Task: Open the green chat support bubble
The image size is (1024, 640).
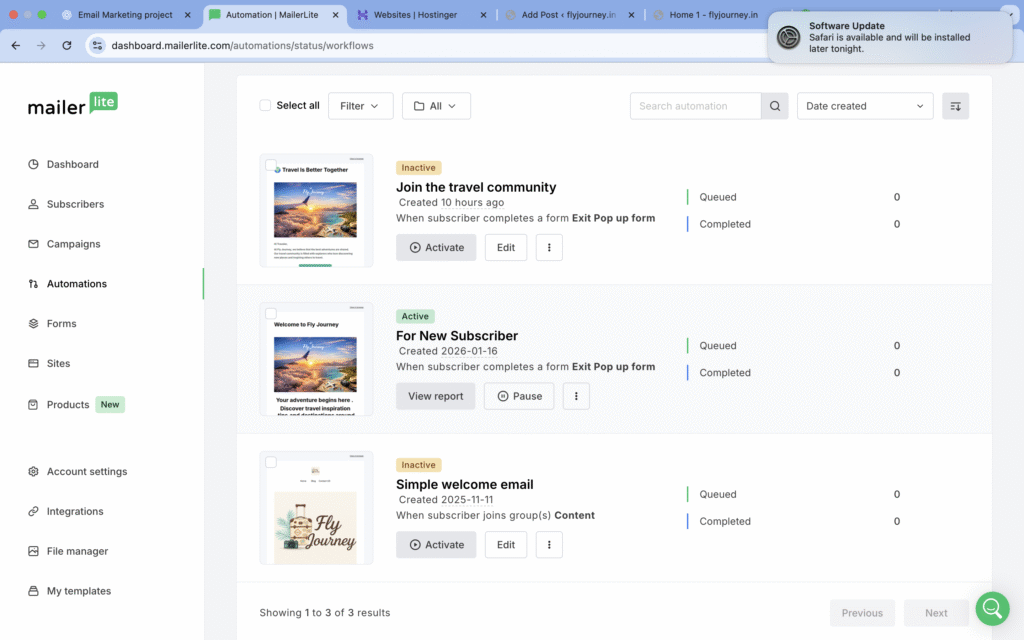Action: (x=992, y=608)
